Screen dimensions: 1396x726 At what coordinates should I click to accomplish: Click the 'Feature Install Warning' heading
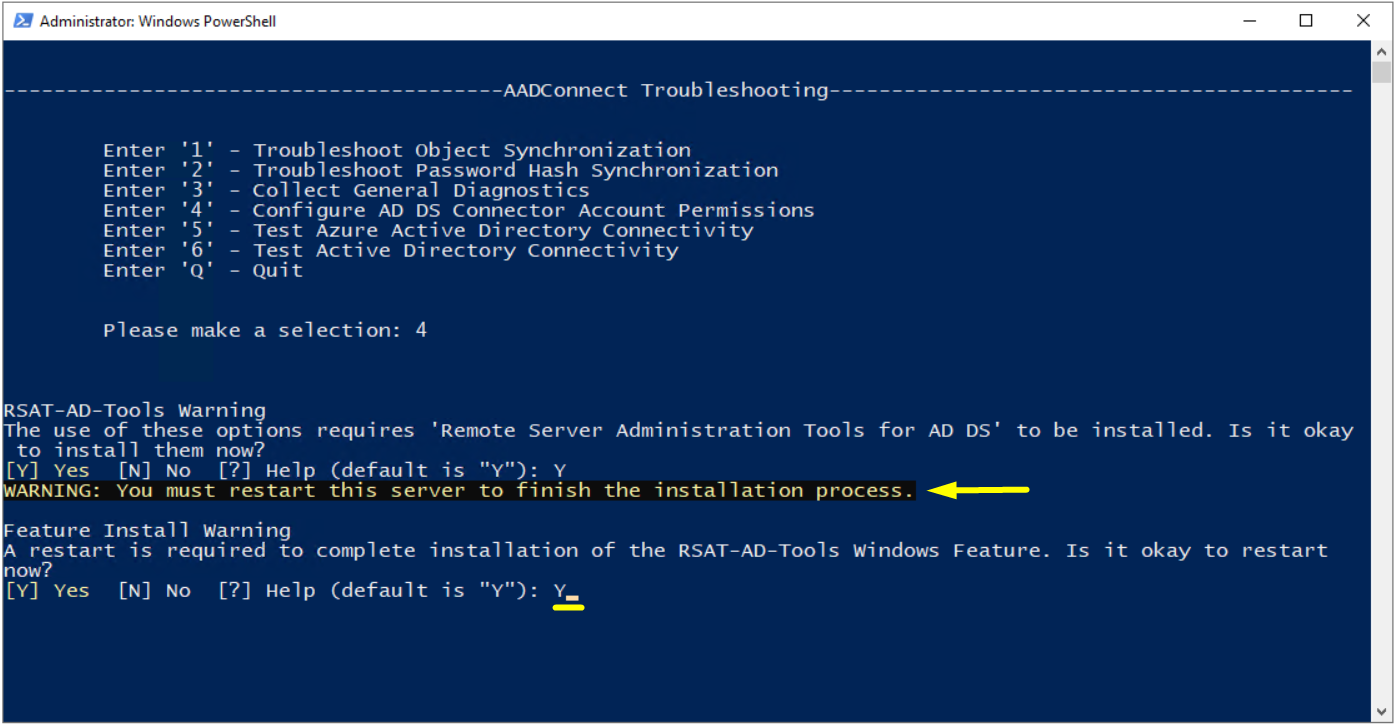pyautogui.click(x=147, y=531)
